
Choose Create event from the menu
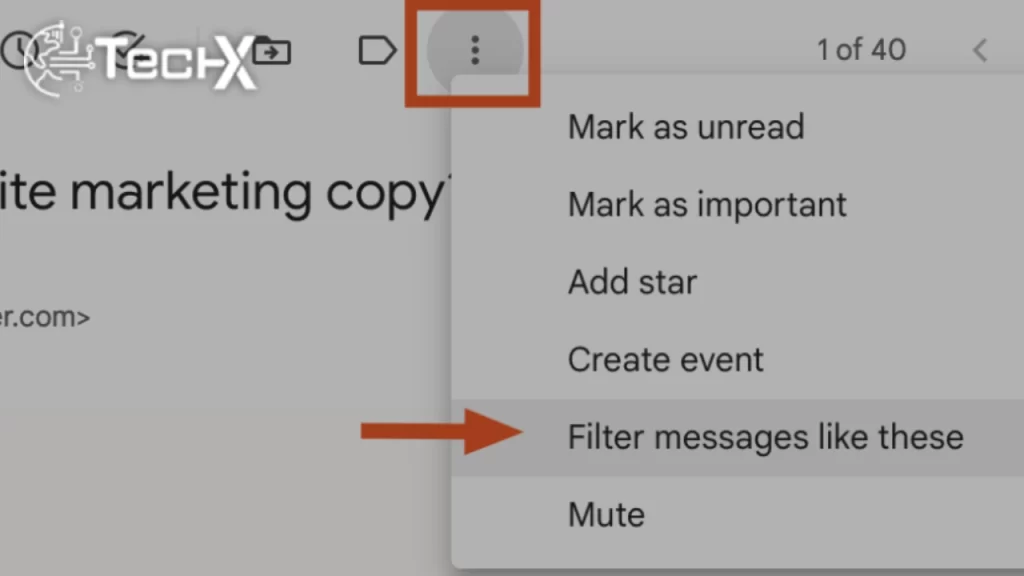pyautogui.click(x=665, y=359)
